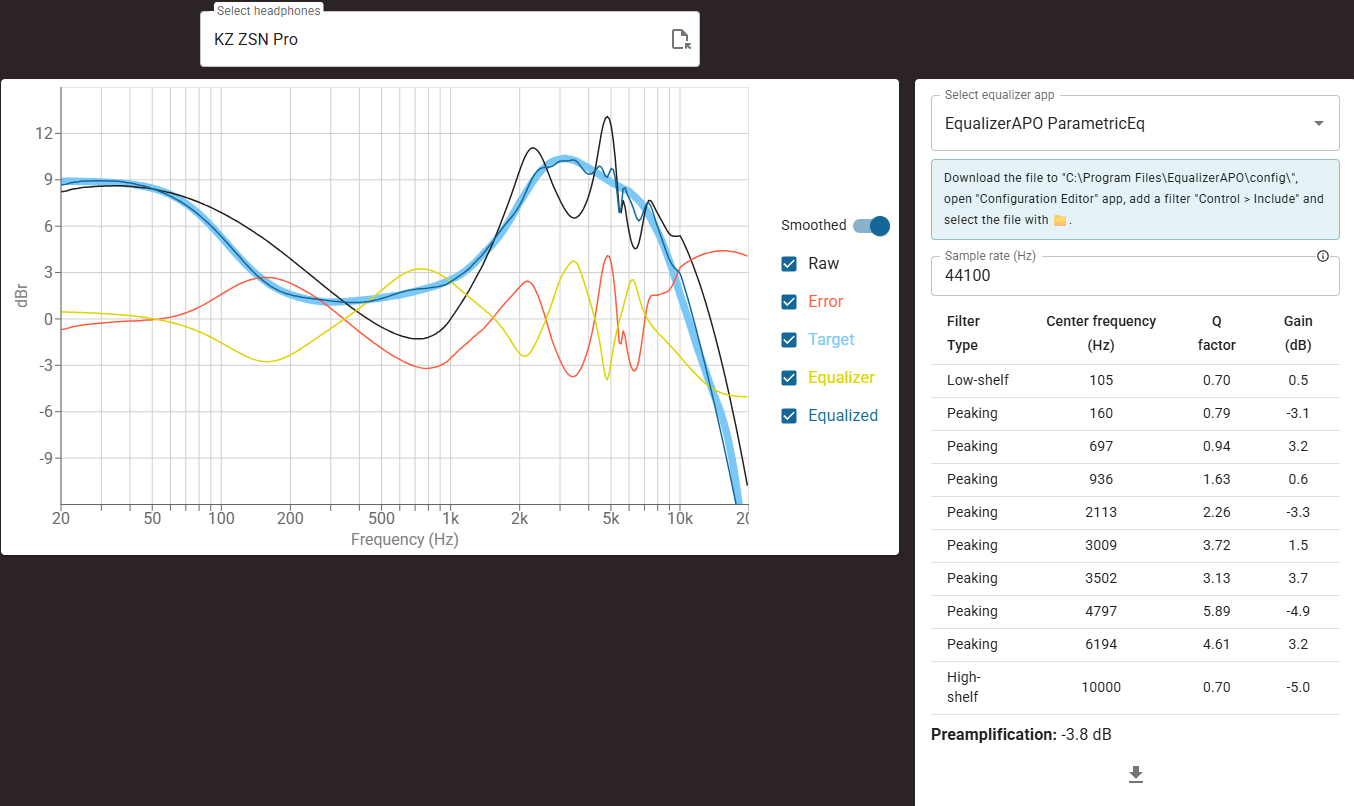The image size is (1354, 806).
Task: Toggle the Equalized curve checkbox
Action: (x=790, y=416)
